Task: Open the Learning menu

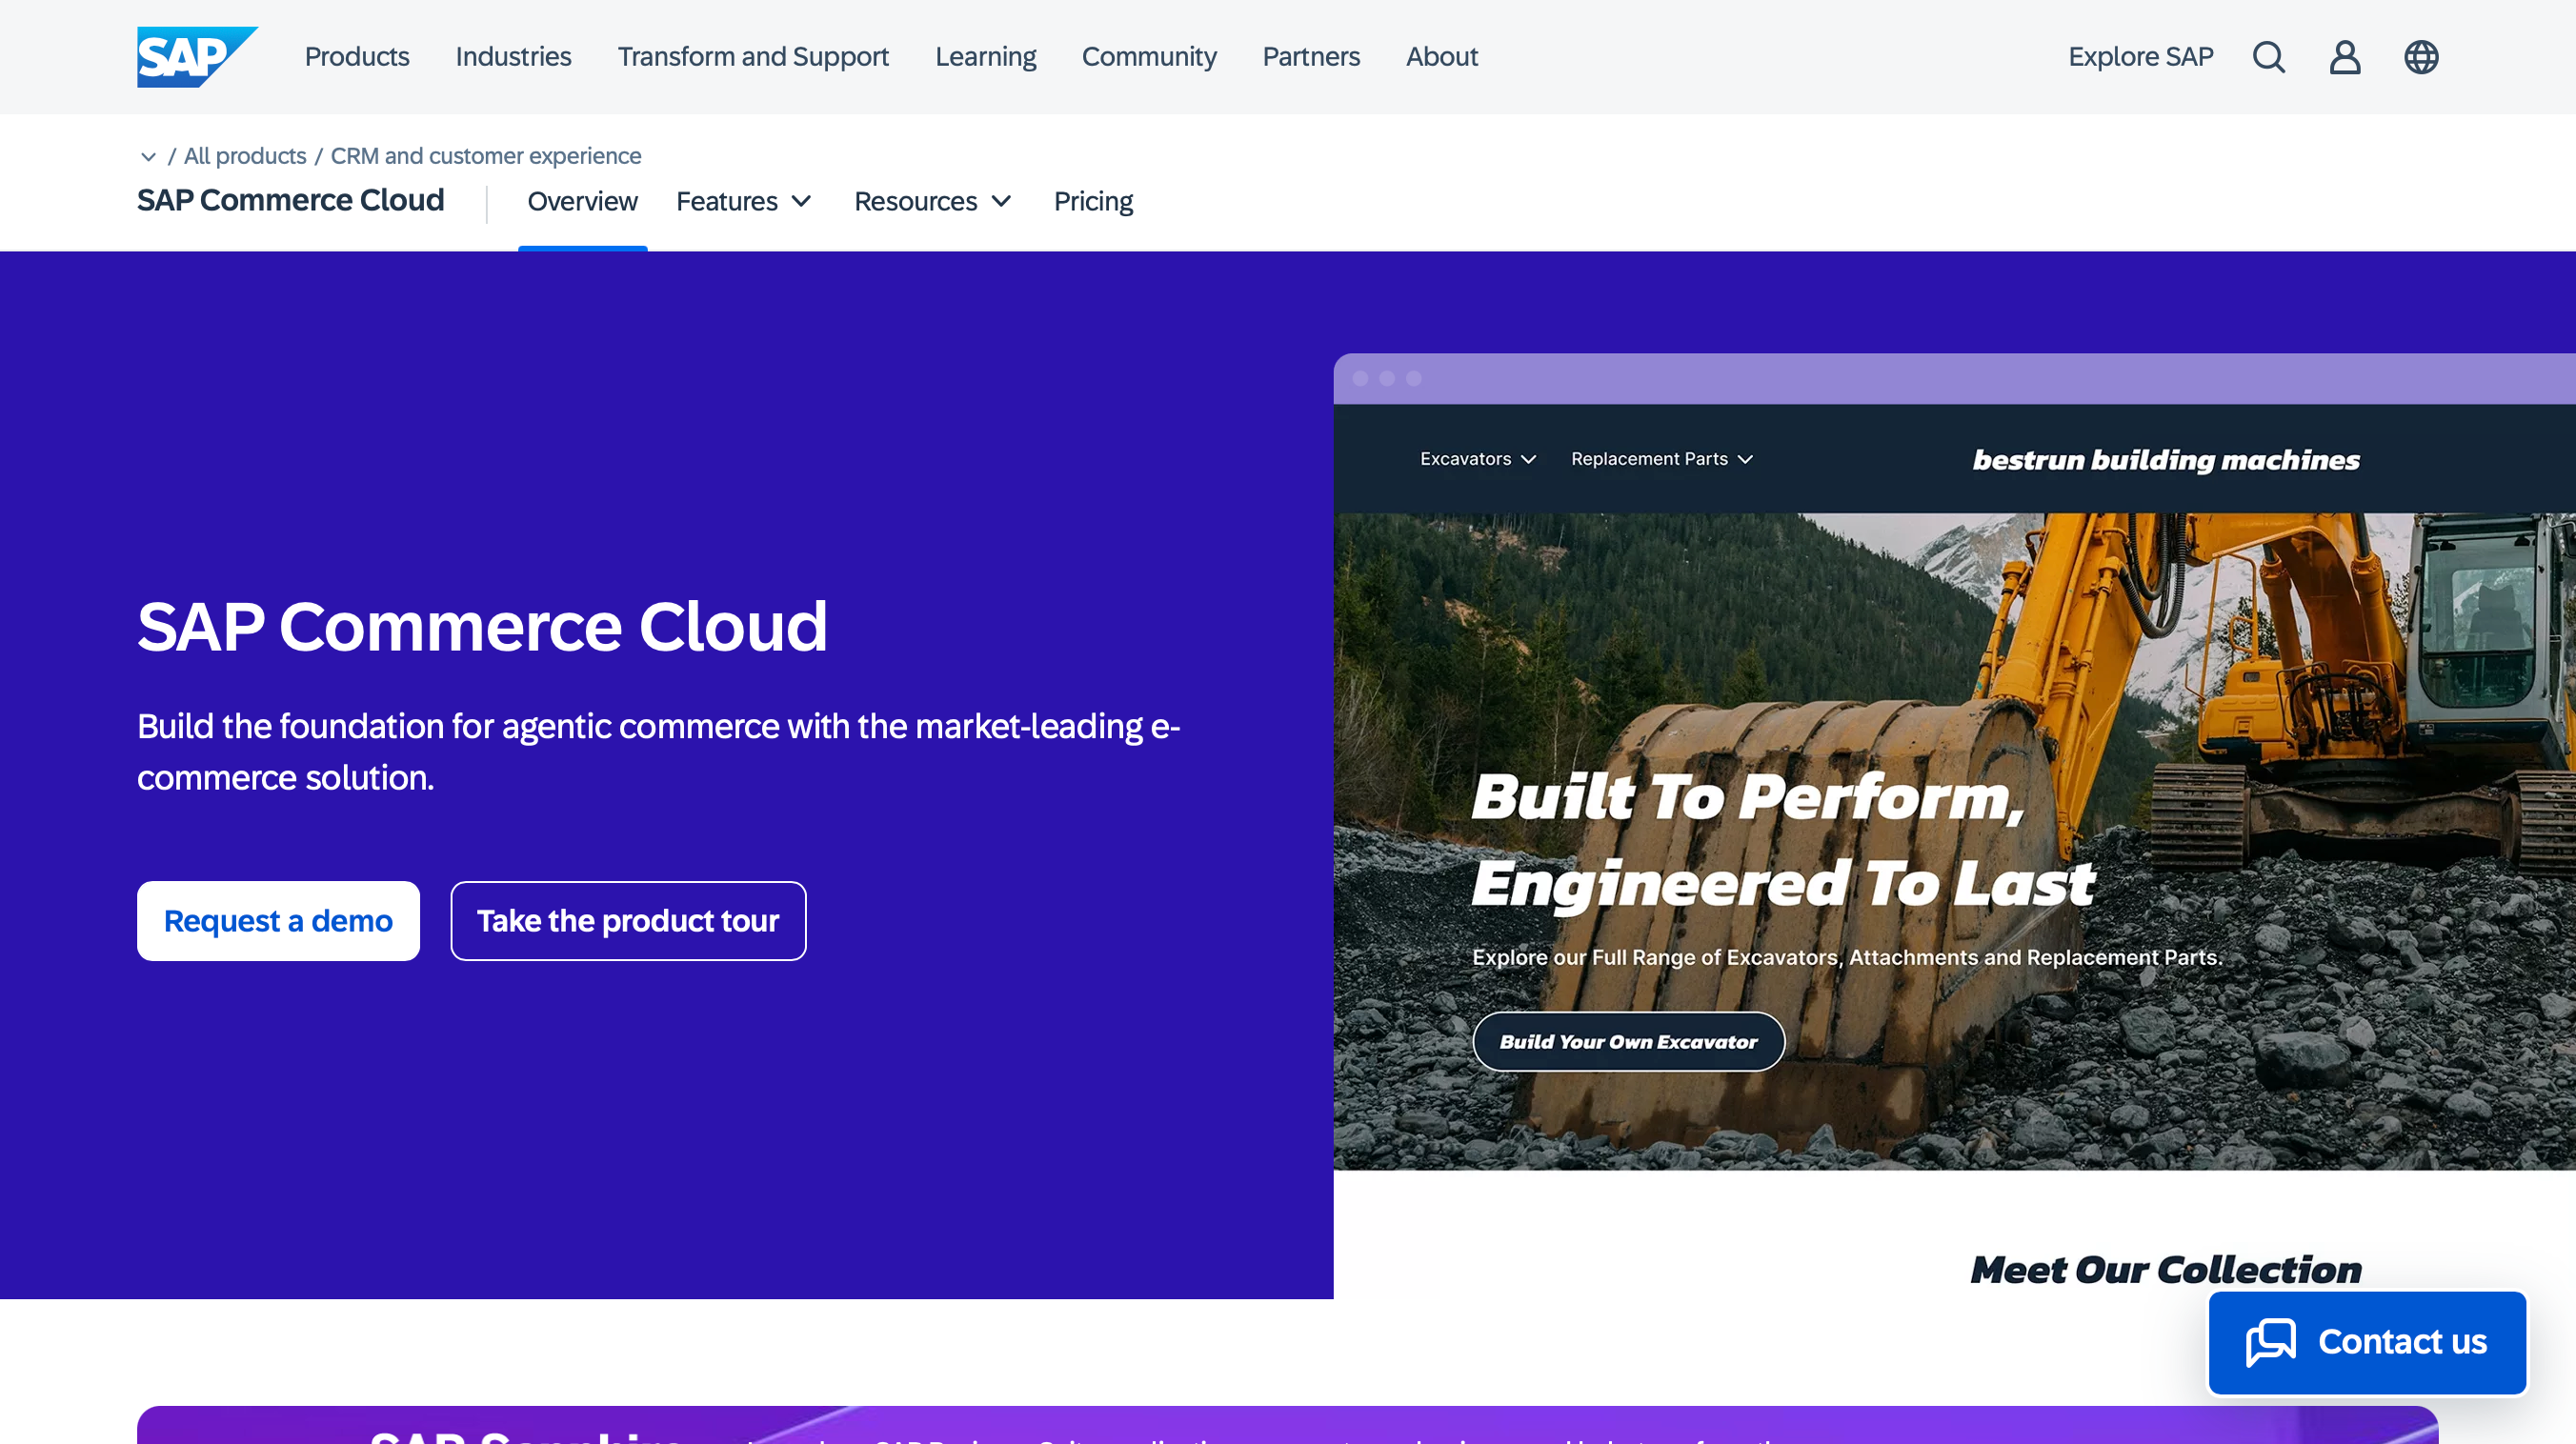Action: [x=985, y=57]
